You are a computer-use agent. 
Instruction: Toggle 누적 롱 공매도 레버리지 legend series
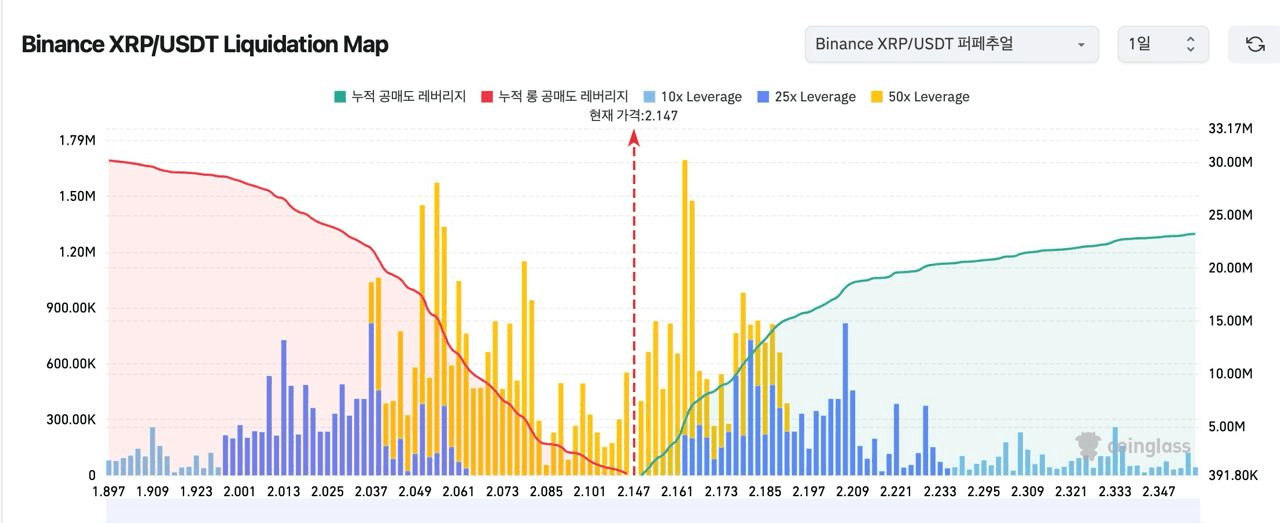click(555, 97)
